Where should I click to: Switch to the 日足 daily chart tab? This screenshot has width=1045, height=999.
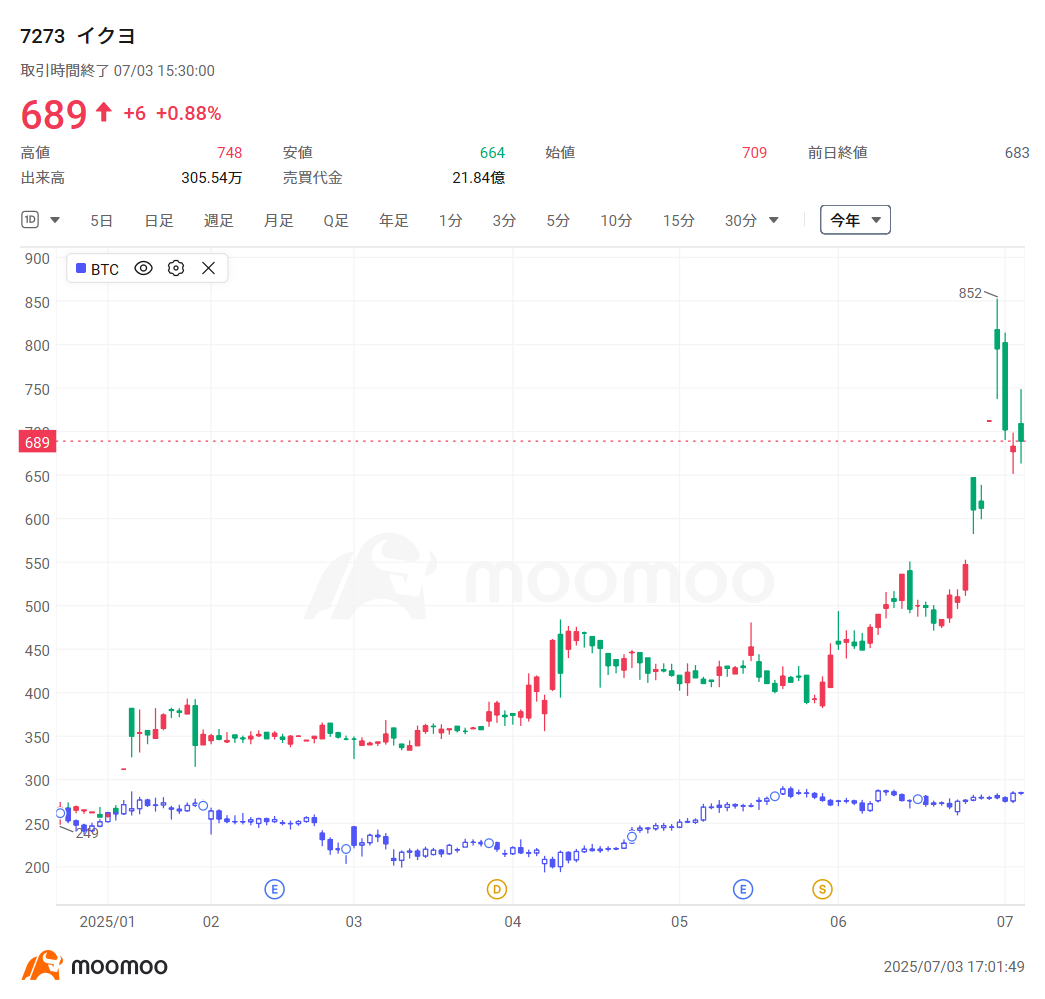[158, 220]
